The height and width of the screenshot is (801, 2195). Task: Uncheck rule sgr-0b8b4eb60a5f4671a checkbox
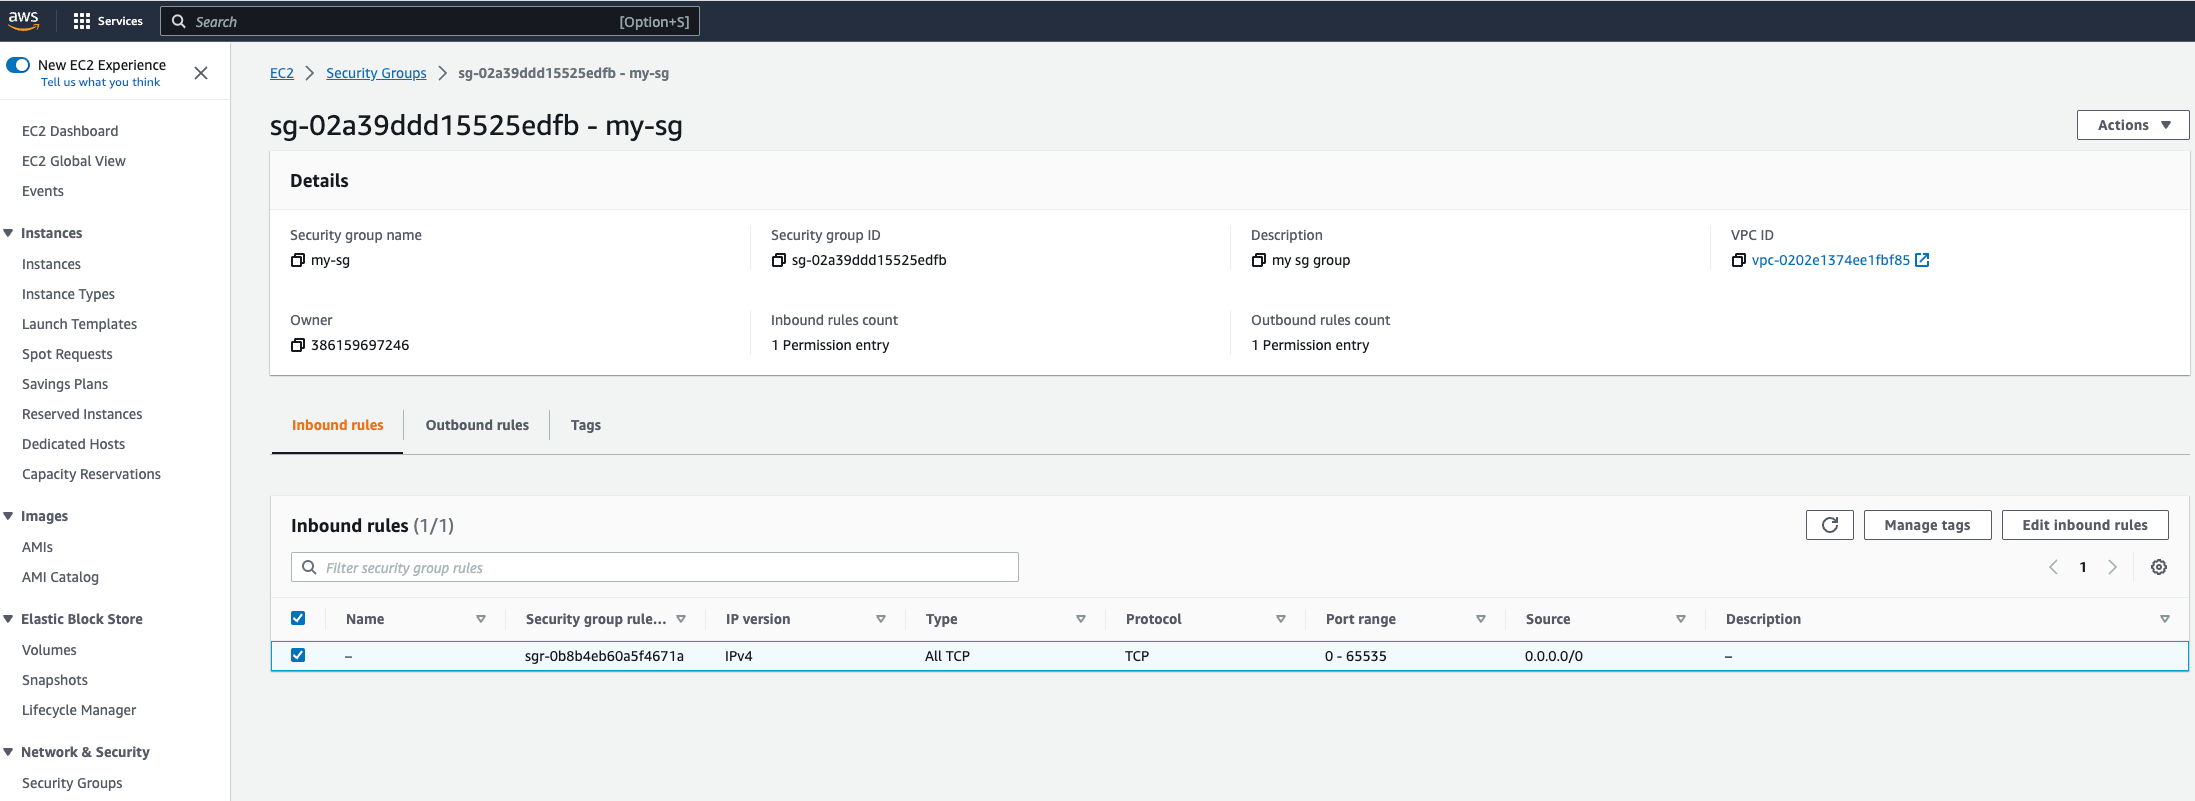coord(298,655)
